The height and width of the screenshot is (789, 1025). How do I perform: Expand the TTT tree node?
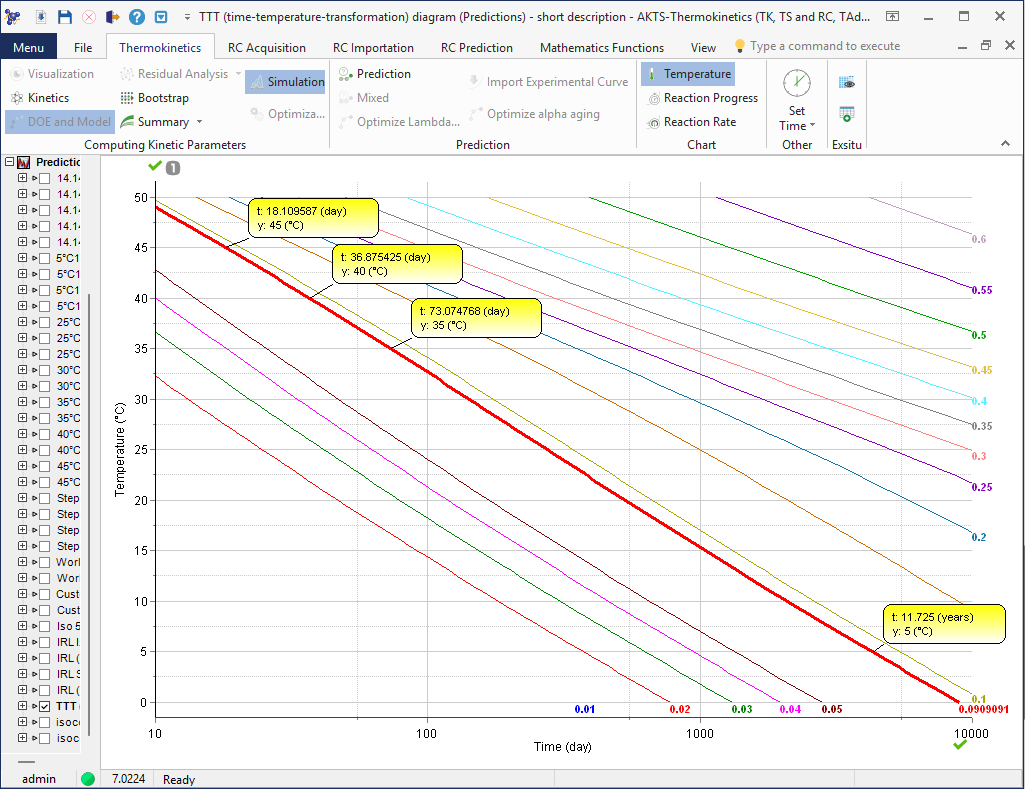click(x=22, y=706)
